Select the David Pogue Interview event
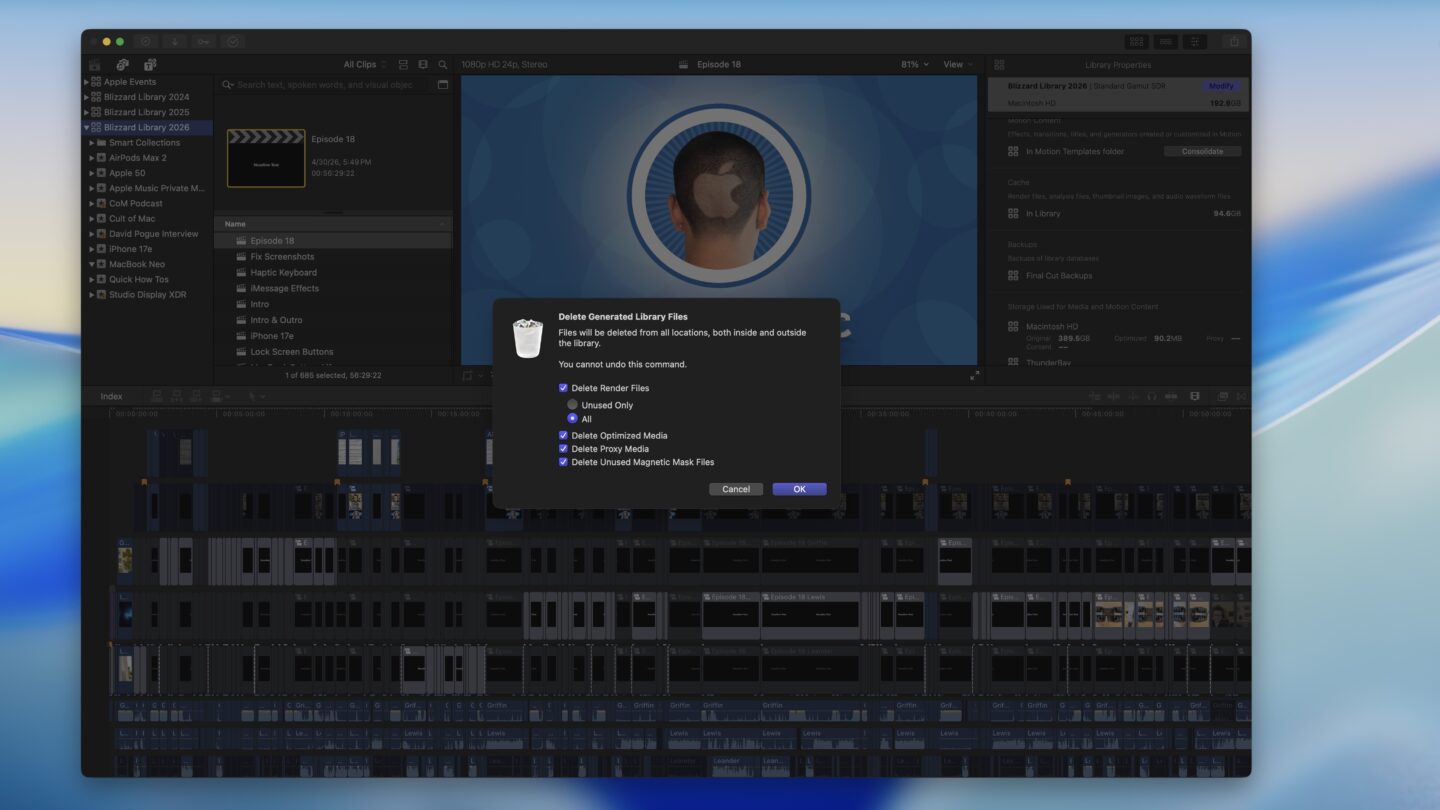Viewport: 1440px width, 810px height. (153, 234)
